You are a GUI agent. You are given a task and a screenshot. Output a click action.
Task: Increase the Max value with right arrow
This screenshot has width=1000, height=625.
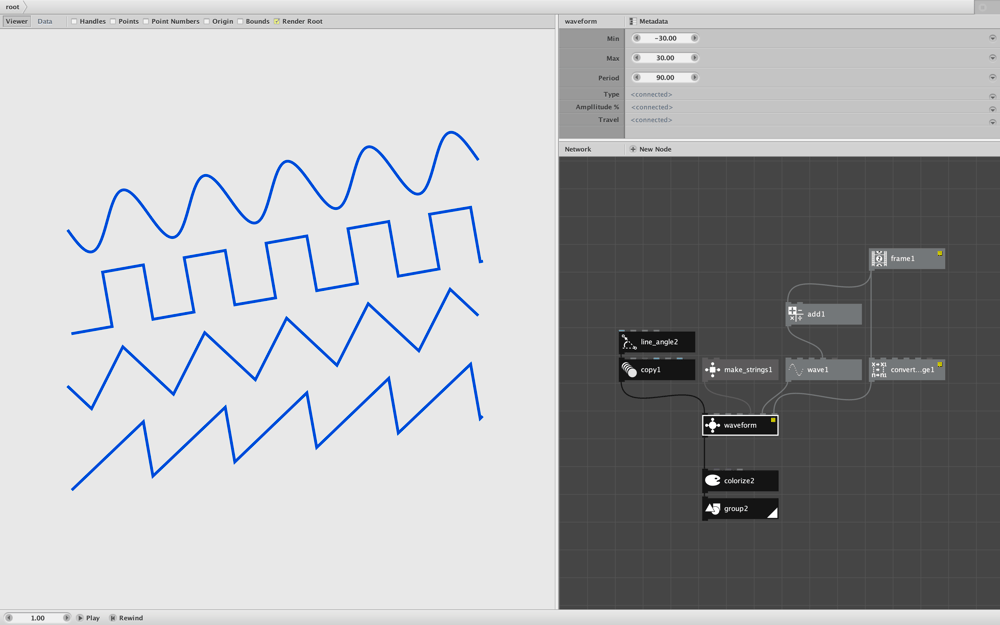pos(695,58)
